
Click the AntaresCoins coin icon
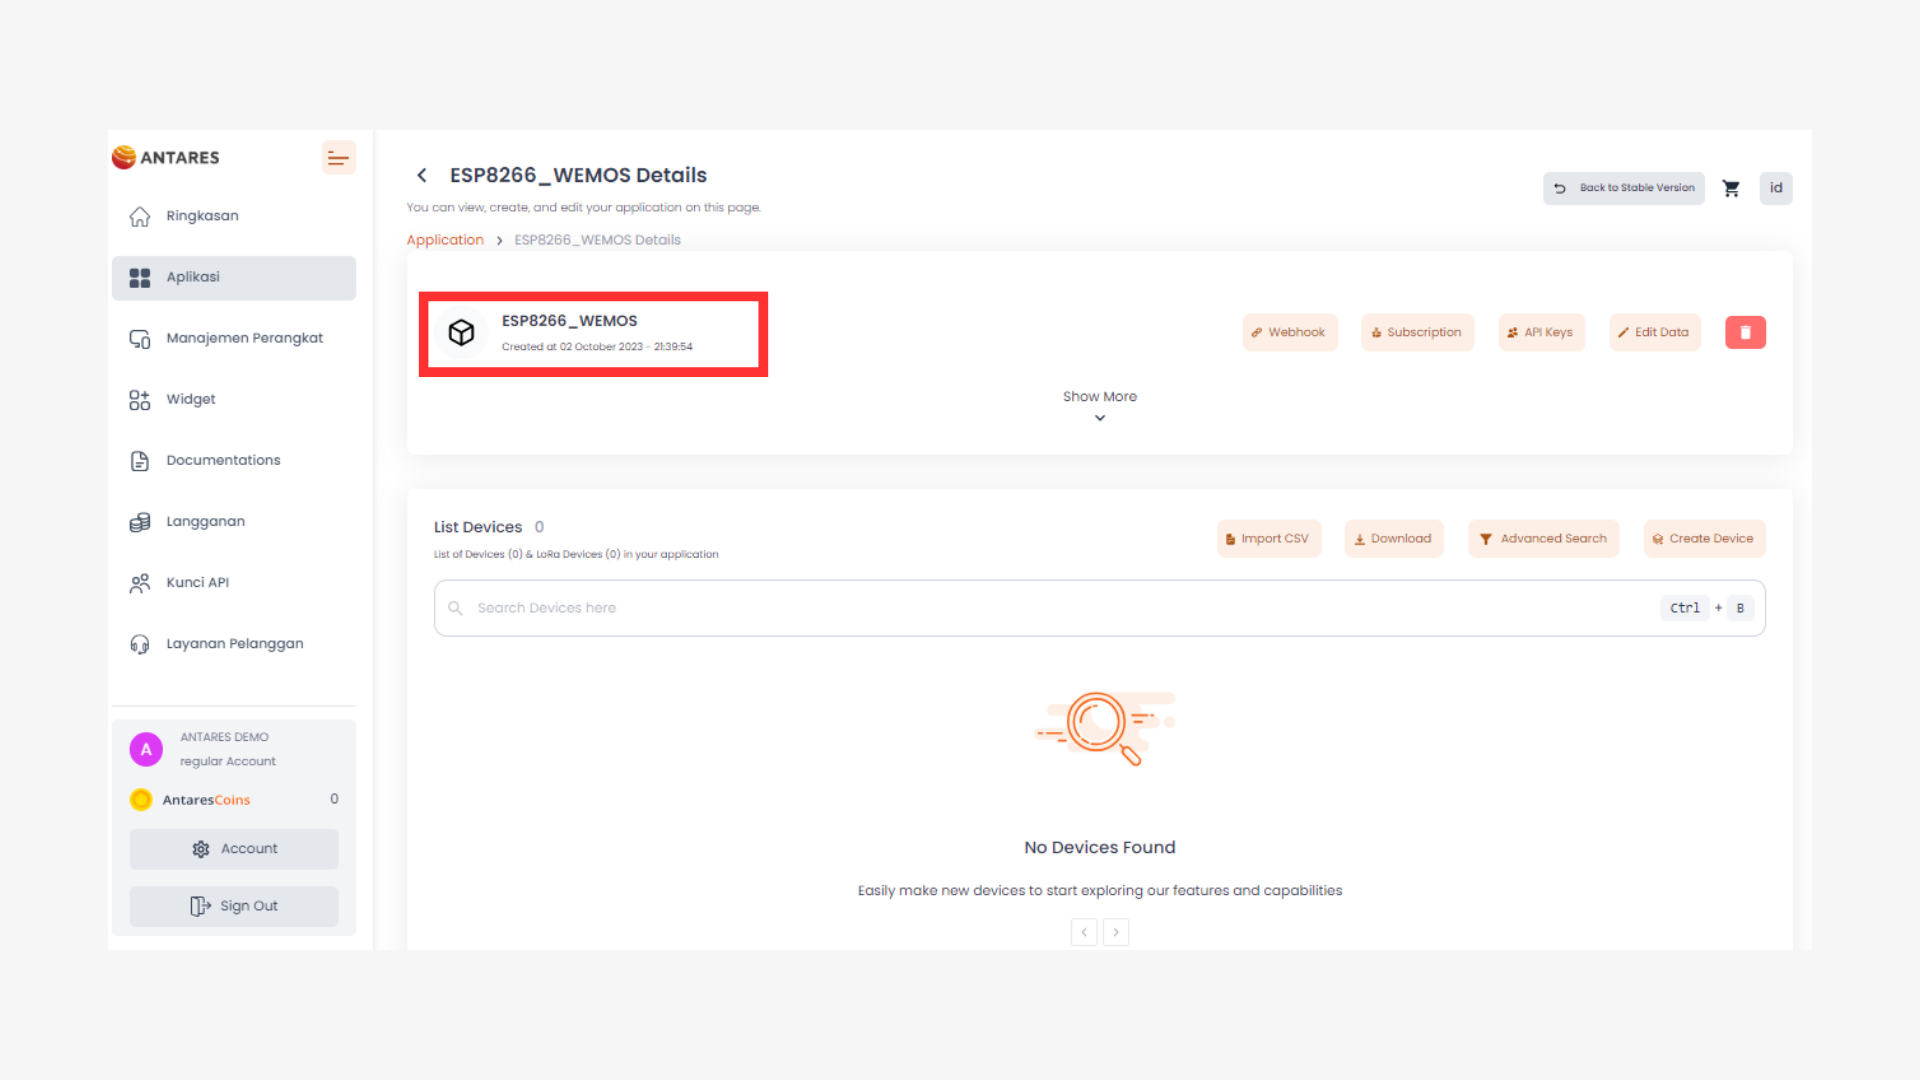click(141, 800)
